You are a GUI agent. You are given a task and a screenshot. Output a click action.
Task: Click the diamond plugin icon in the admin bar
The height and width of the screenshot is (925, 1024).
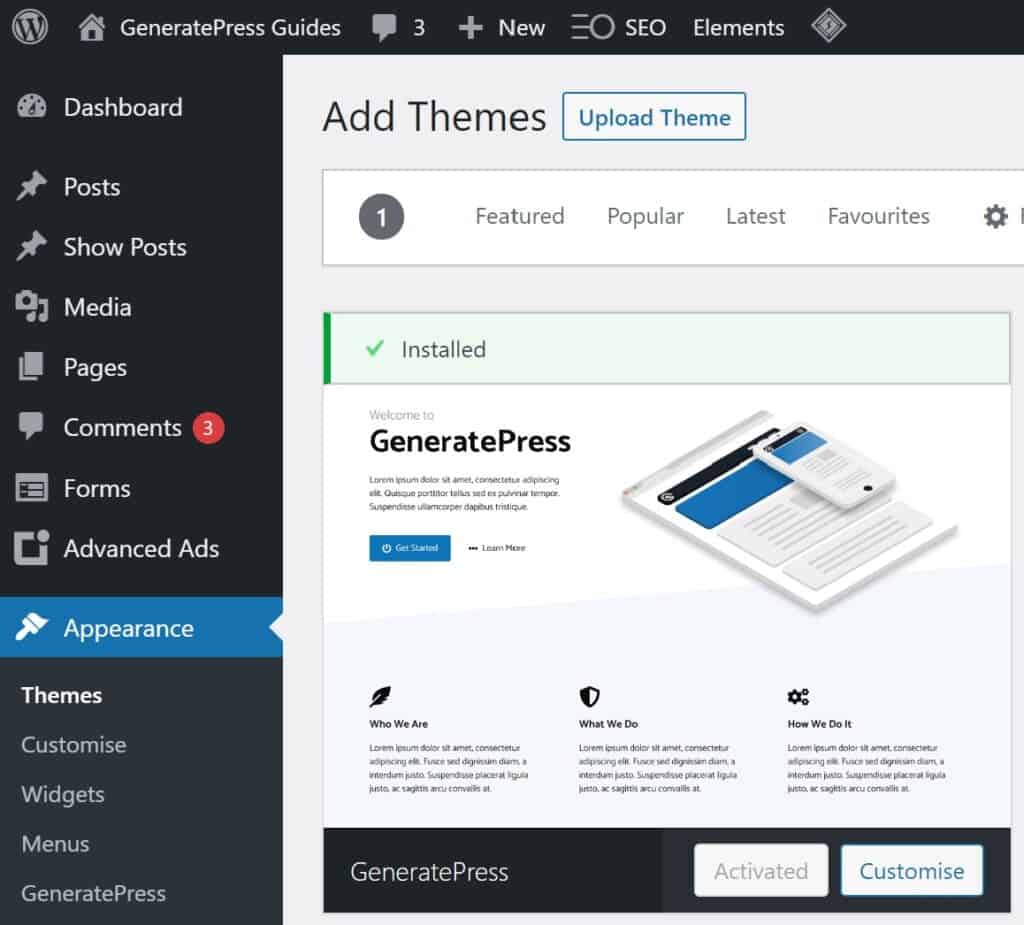click(x=829, y=27)
